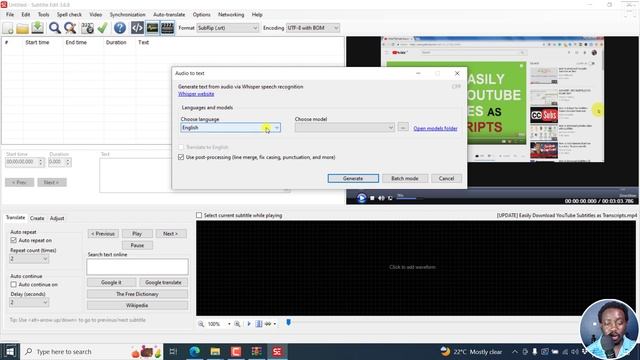Open the File menu
Viewport: 640px width, 360px height.
(10, 14)
